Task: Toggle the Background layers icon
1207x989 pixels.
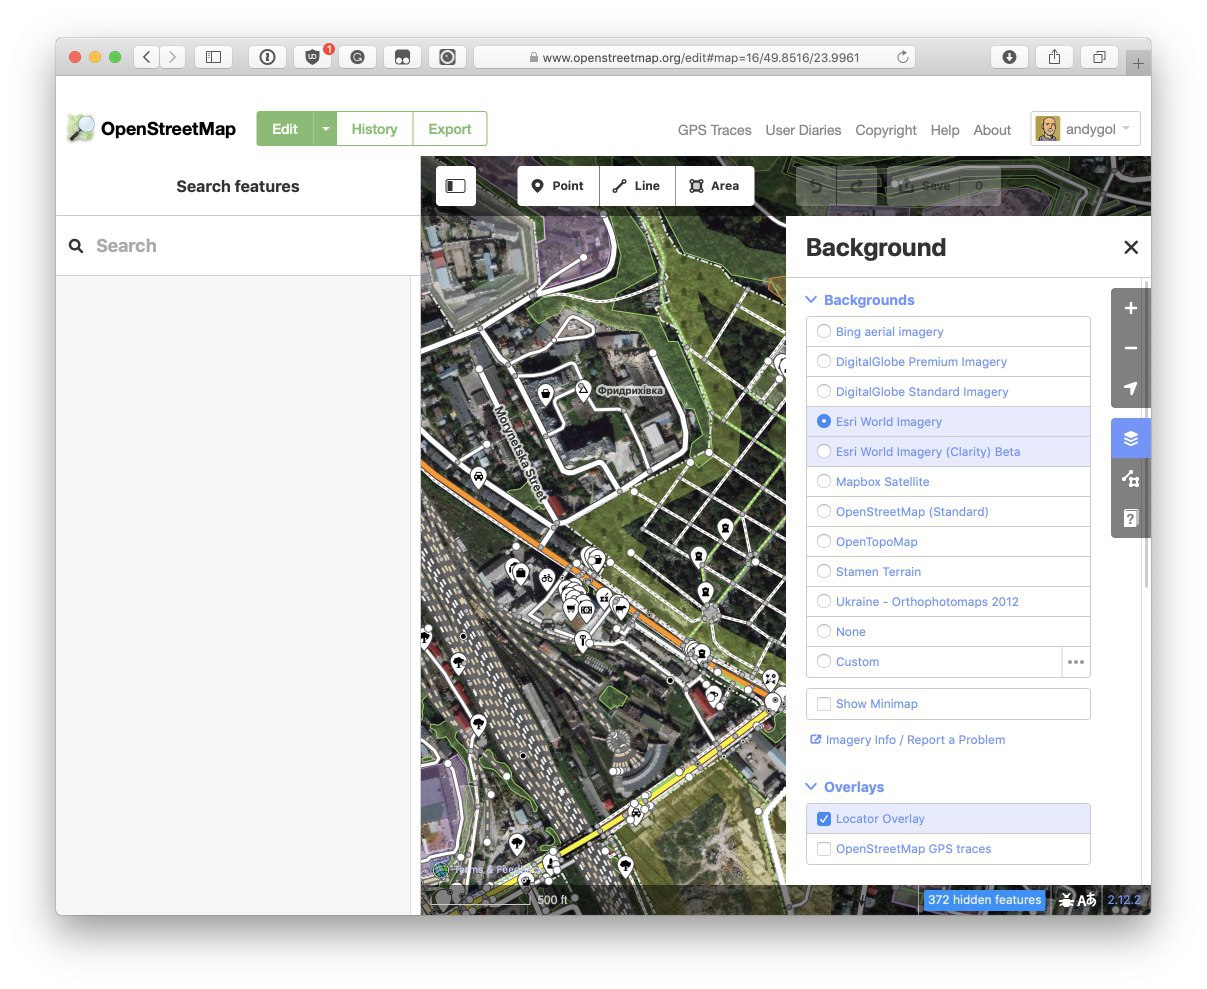Action: 1131,438
